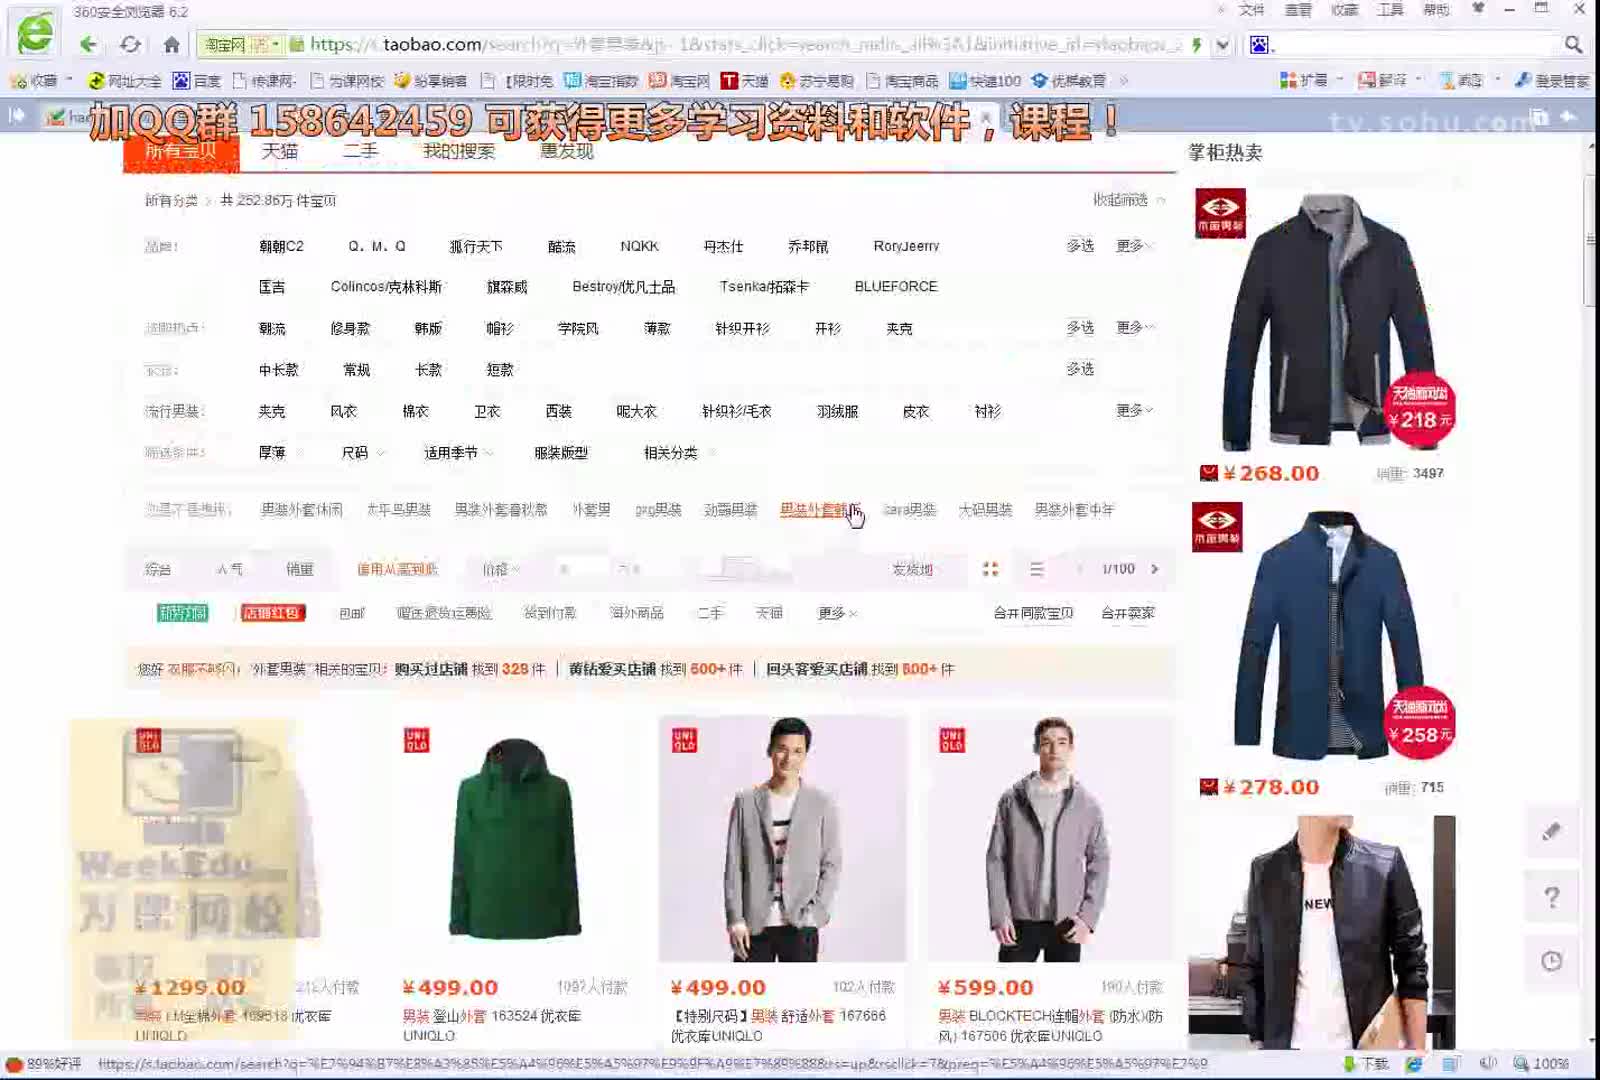Select 针织开衫 style option
Viewport: 1600px width, 1080px height.
742,328
